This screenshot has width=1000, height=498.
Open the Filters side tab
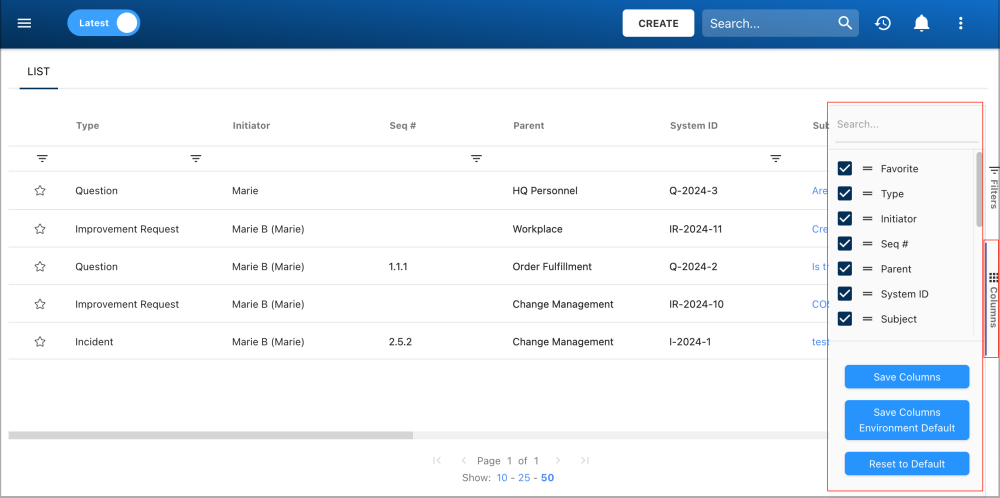click(993, 187)
